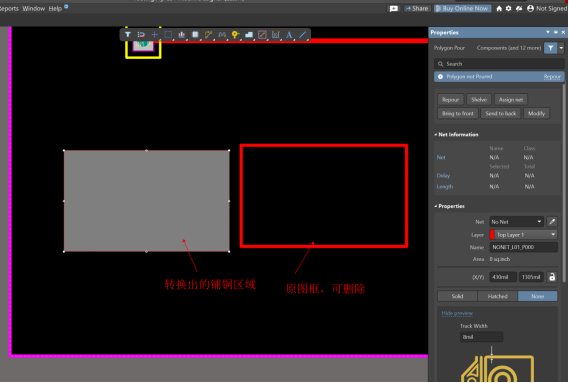
Task: Click the red Top Layer color swatch
Action: tap(492, 235)
